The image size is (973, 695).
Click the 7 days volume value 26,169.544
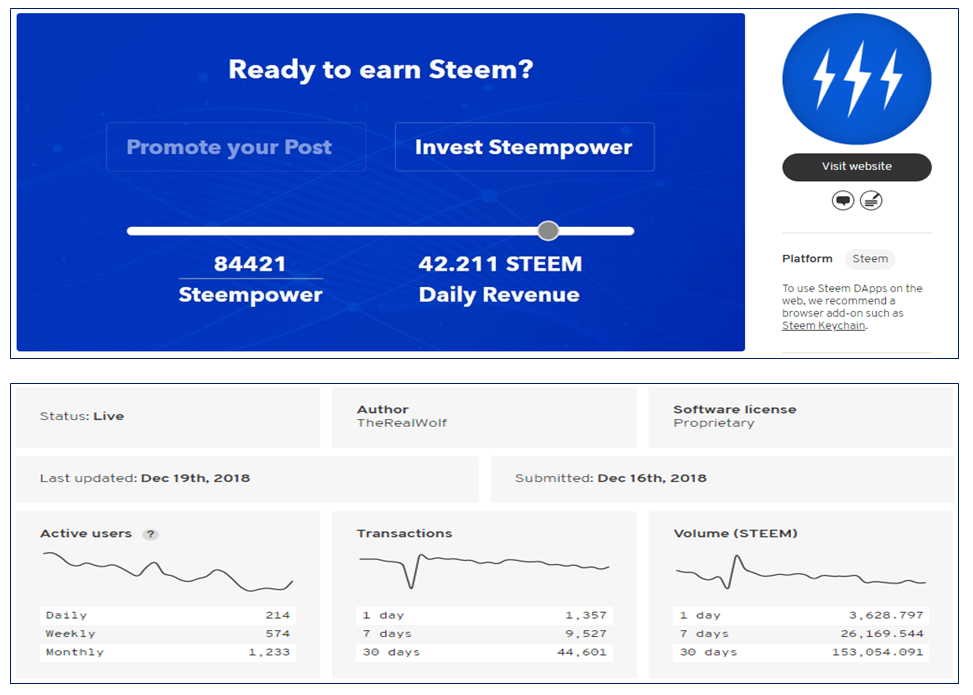(x=882, y=634)
